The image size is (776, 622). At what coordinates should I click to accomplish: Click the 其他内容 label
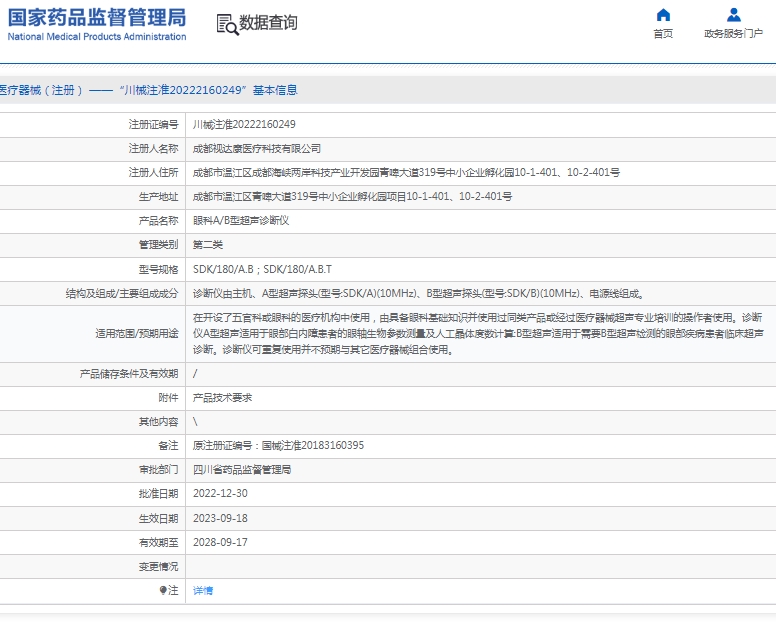tap(158, 422)
